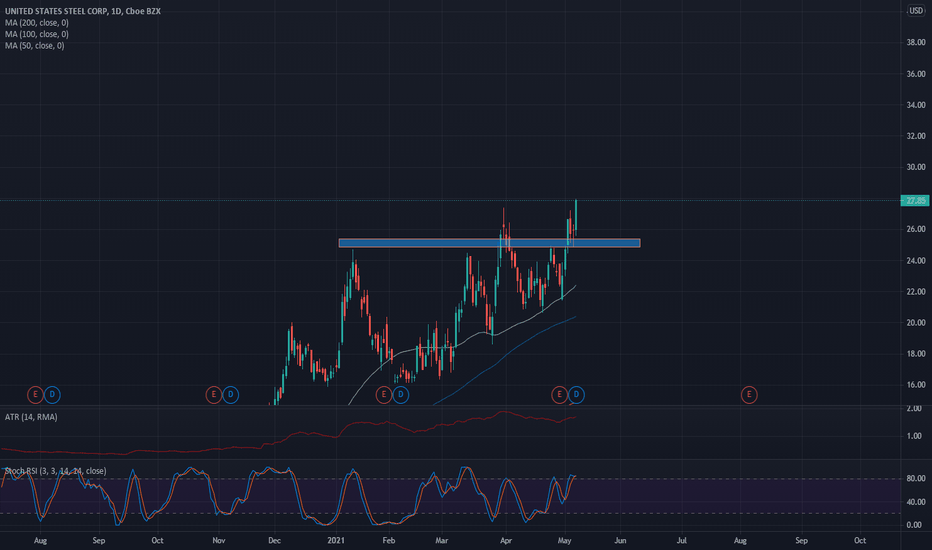Click the 2021 label on time axis
This screenshot has width=932, height=550.
pyautogui.click(x=336, y=540)
